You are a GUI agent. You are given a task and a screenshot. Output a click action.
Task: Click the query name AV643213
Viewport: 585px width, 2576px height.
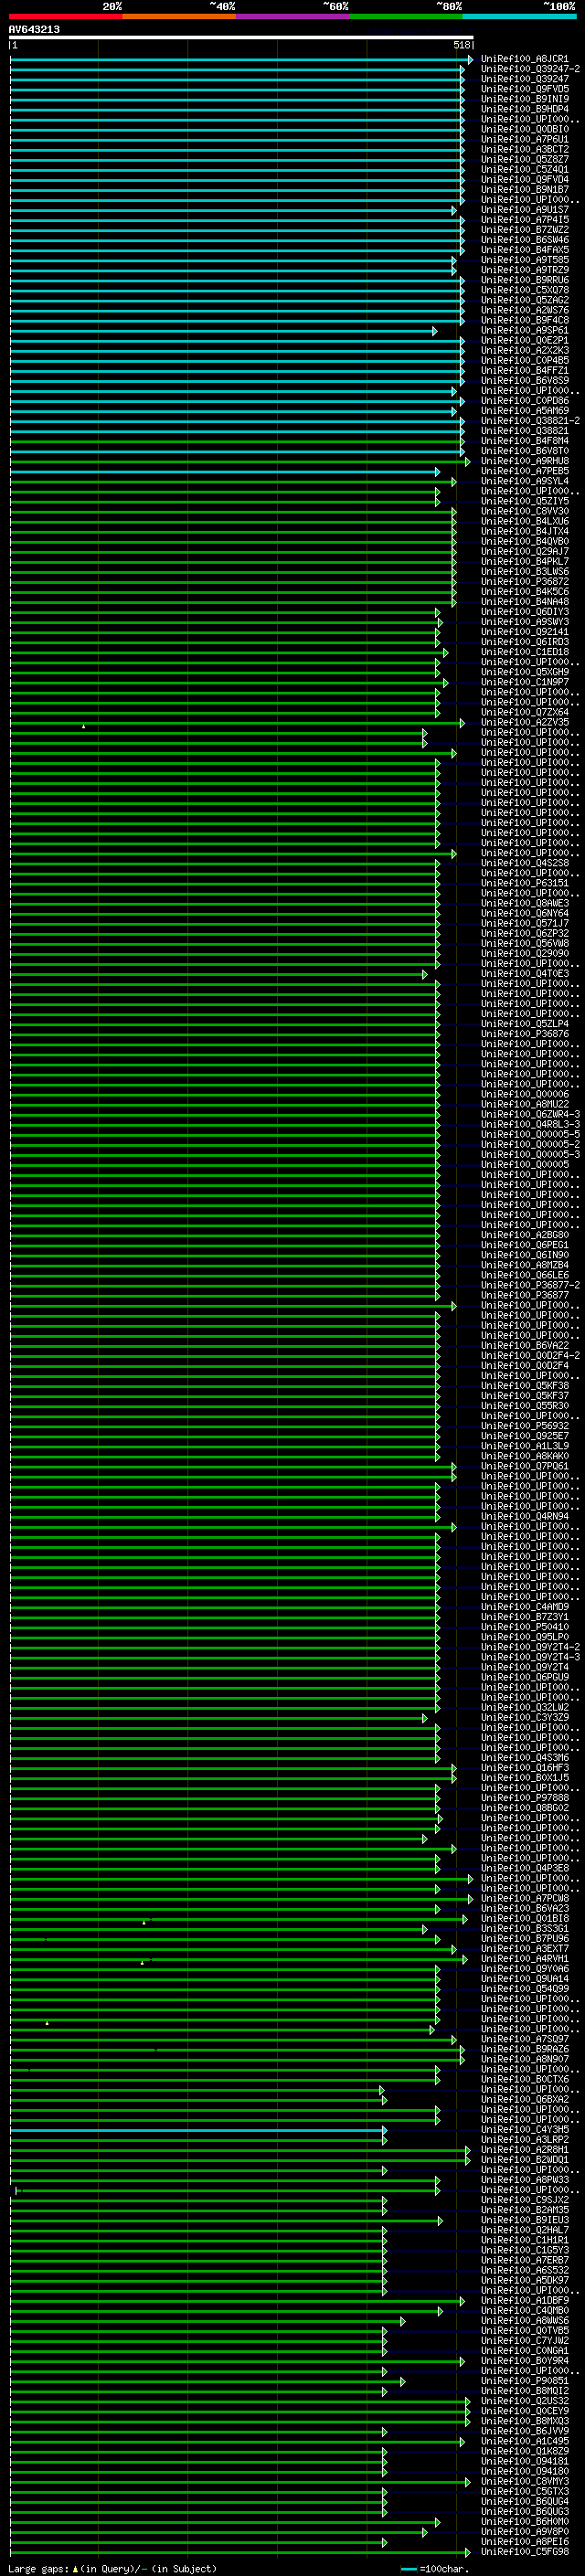pos(34,30)
